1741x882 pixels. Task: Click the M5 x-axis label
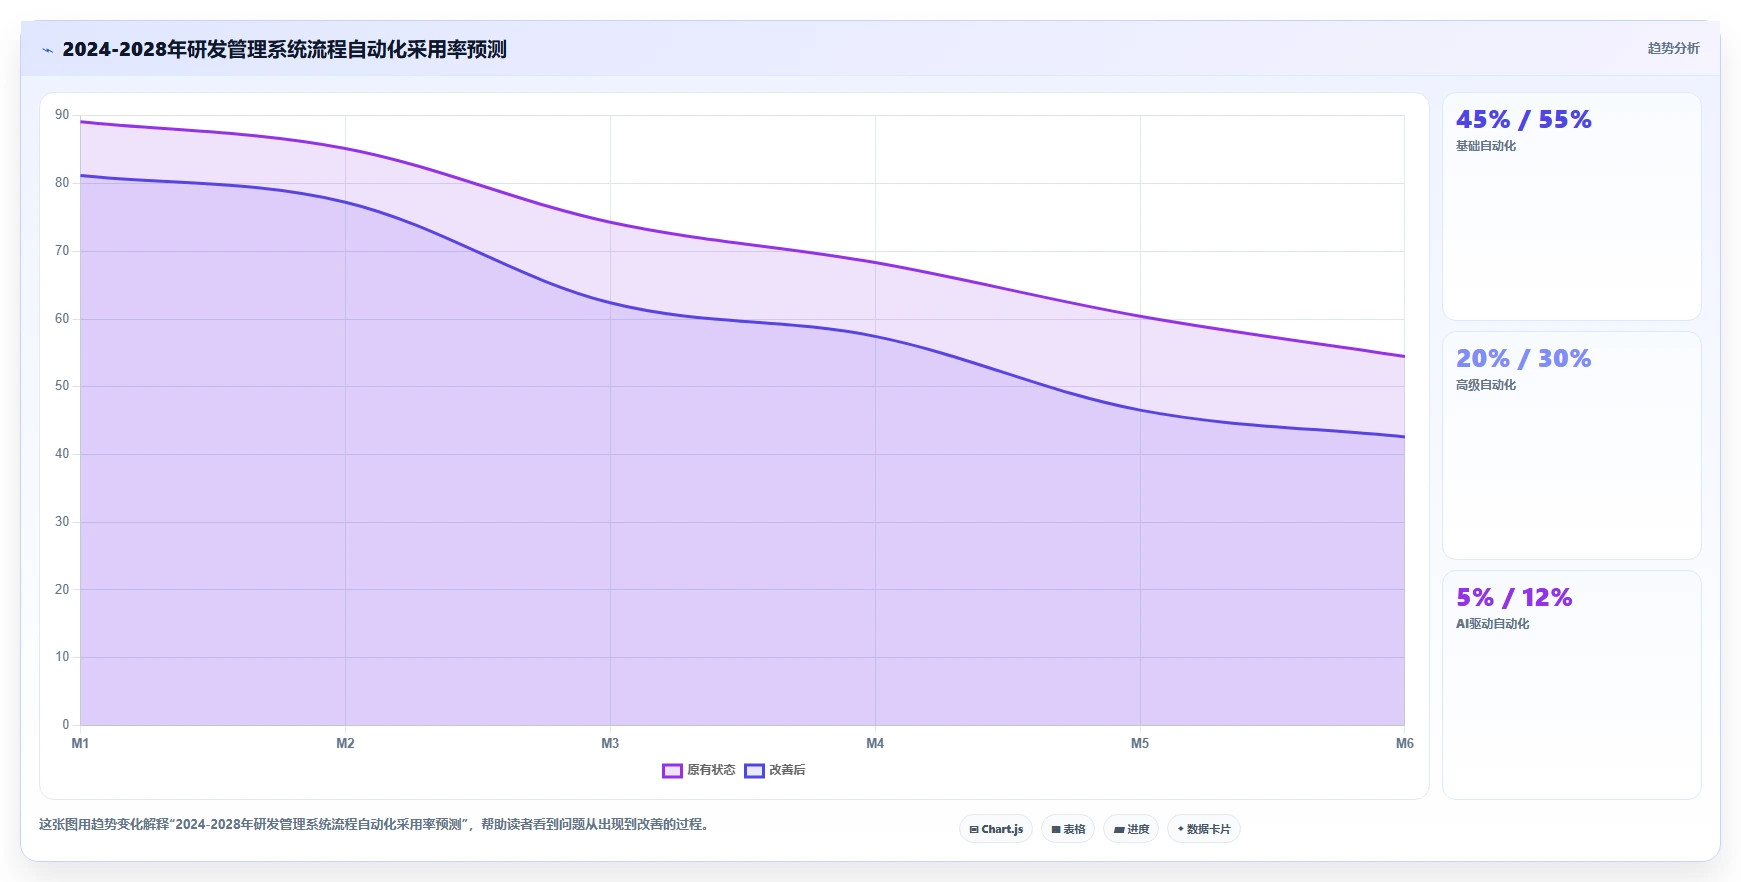pyautogui.click(x=1140, y=743)
